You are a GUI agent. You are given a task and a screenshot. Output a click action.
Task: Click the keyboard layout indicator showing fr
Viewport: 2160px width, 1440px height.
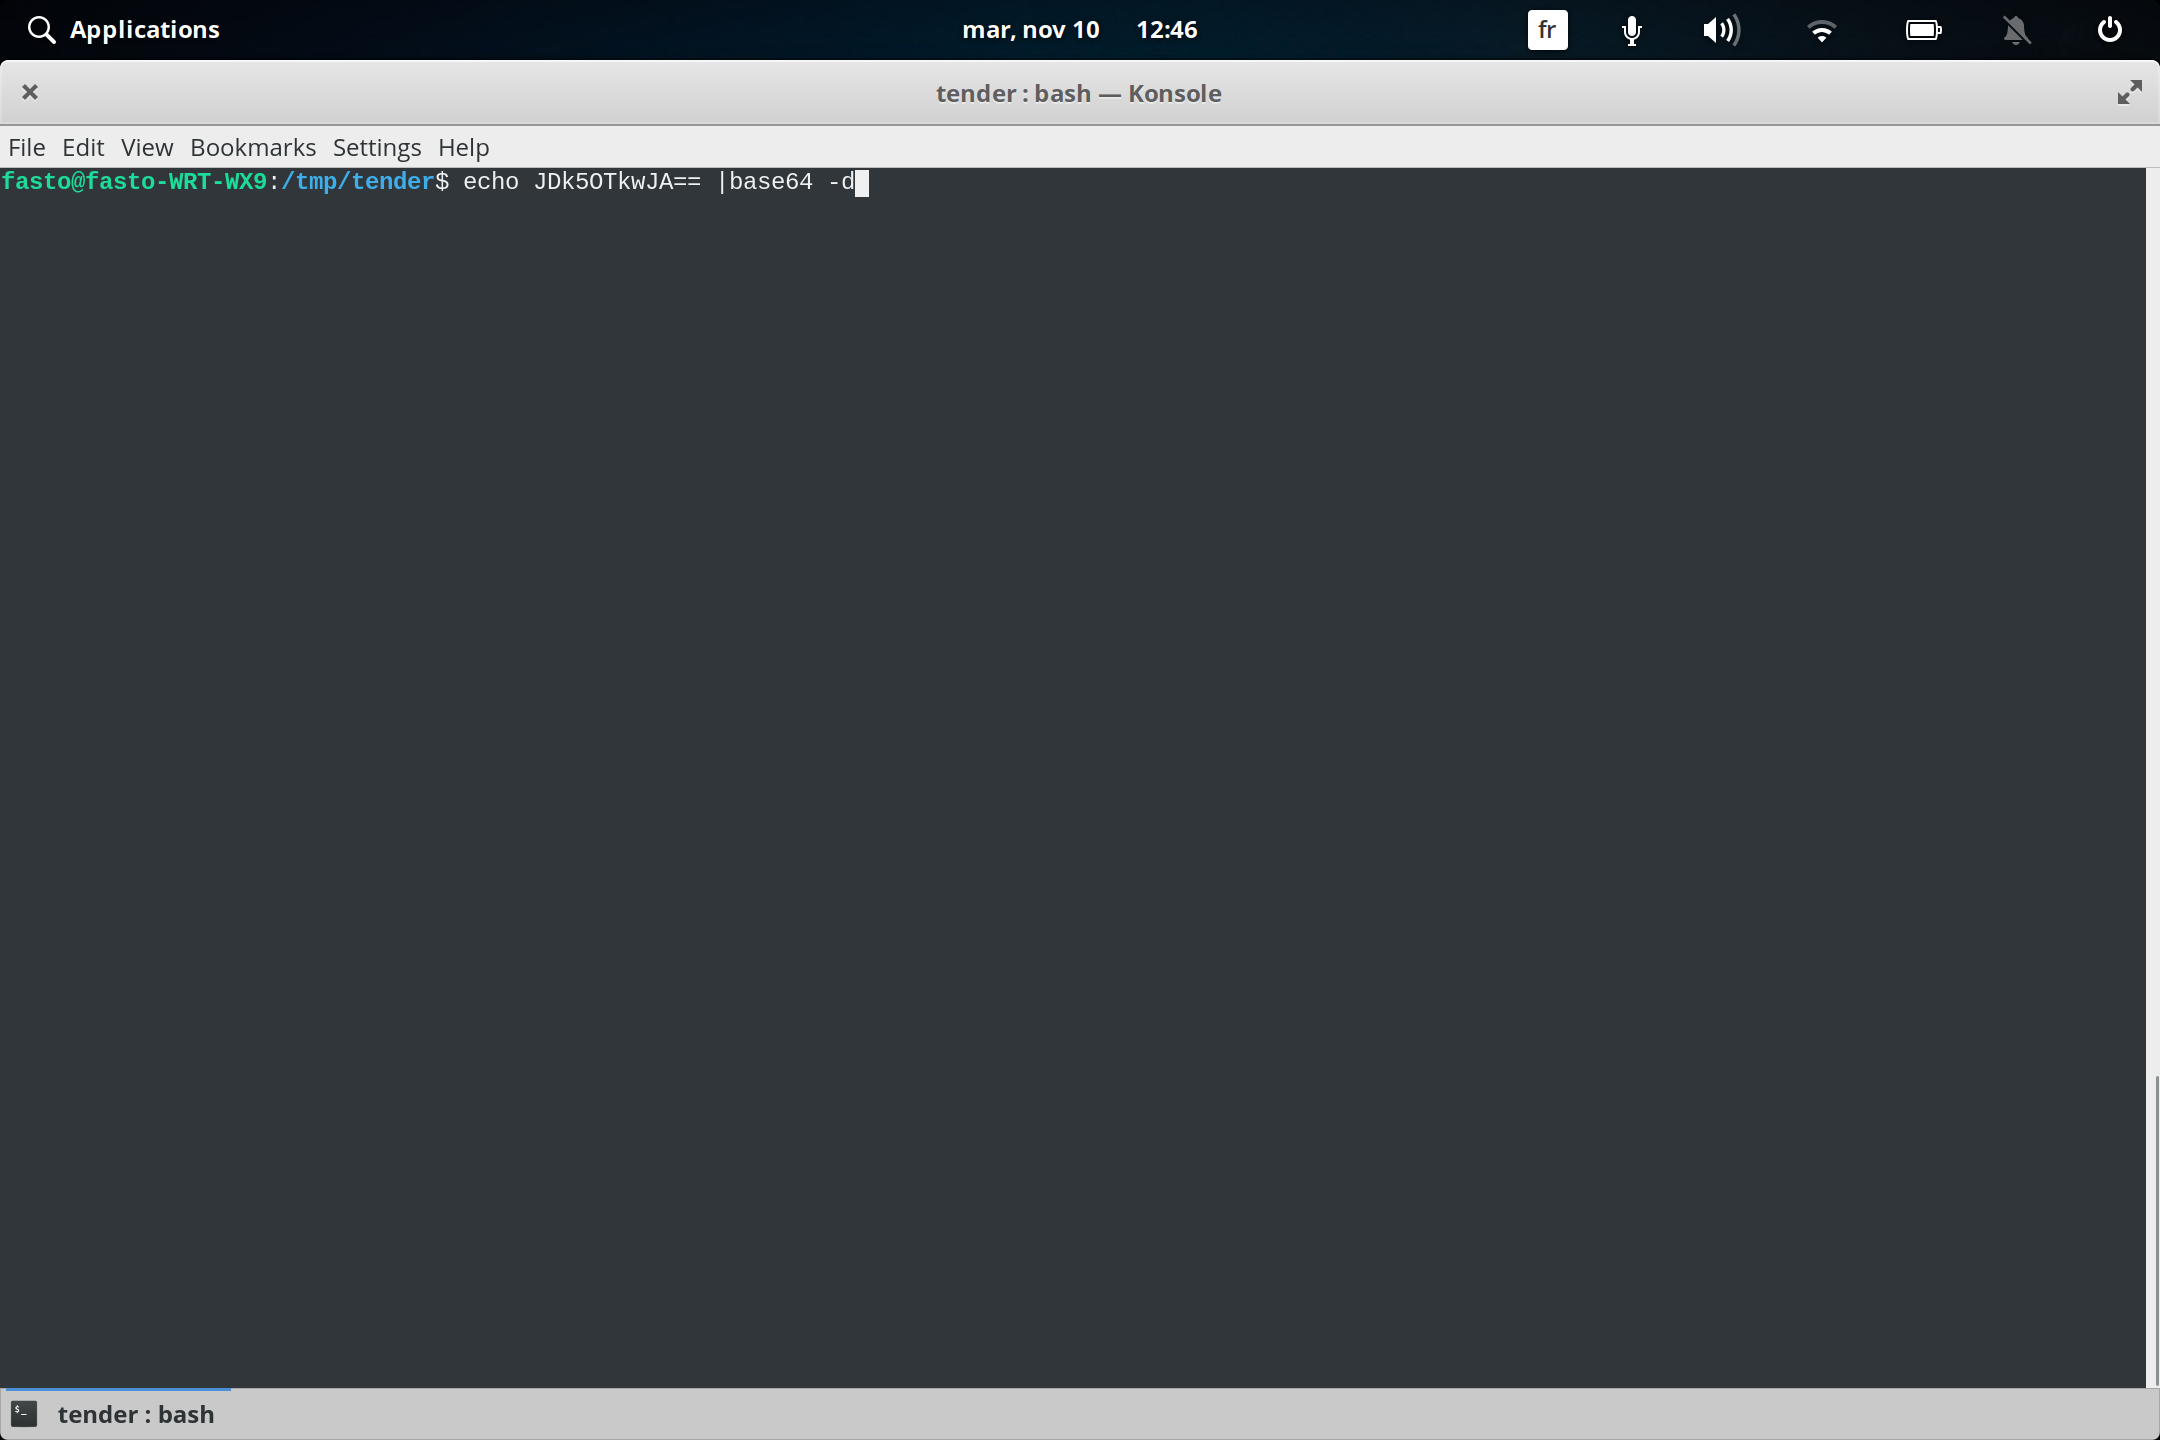[x=1546, y=30]
